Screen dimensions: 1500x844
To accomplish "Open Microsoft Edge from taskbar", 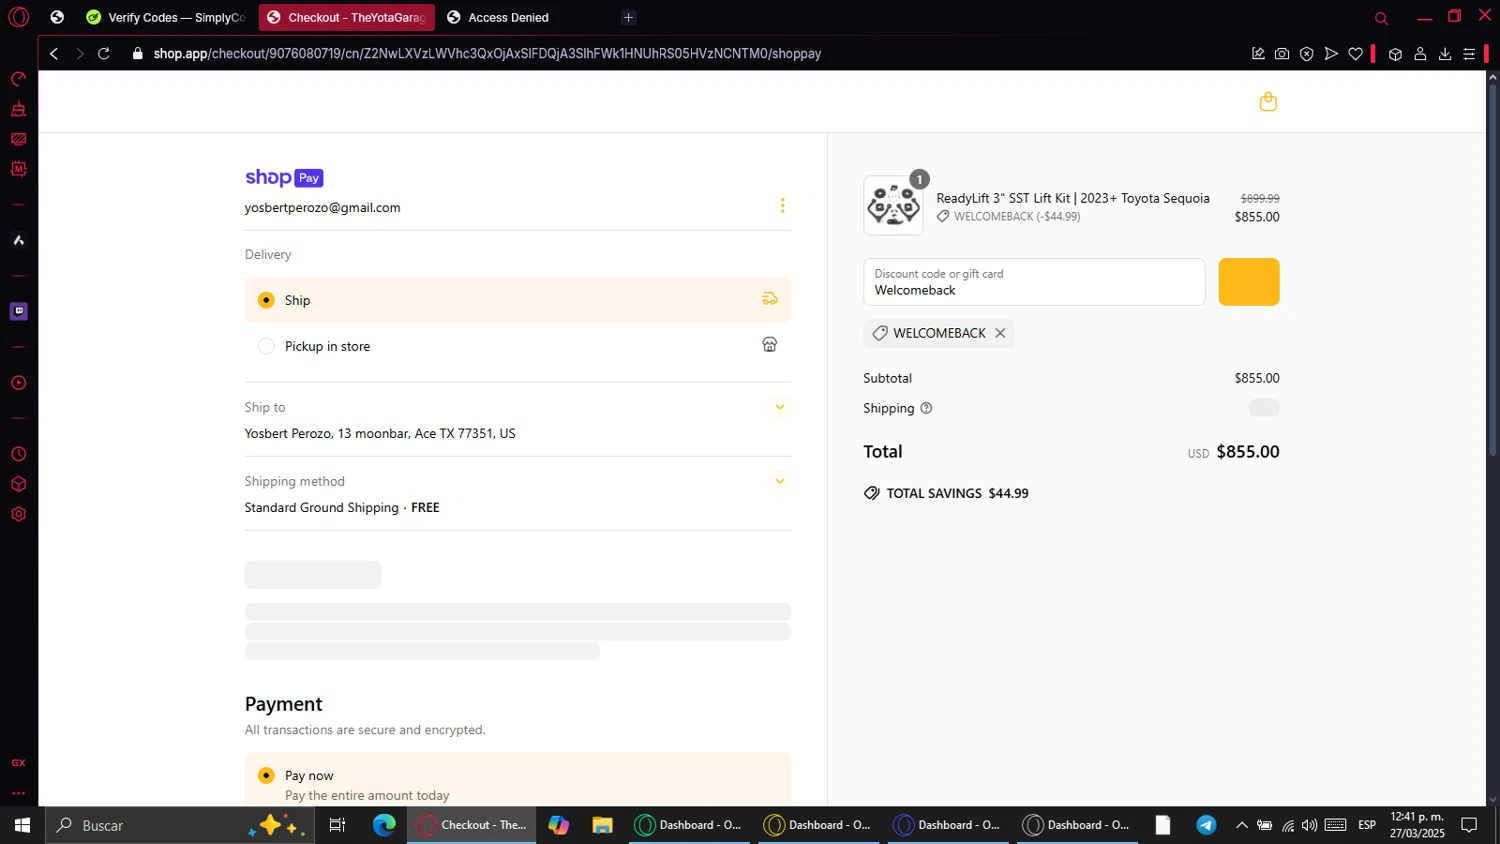I will tap(385, 825).
